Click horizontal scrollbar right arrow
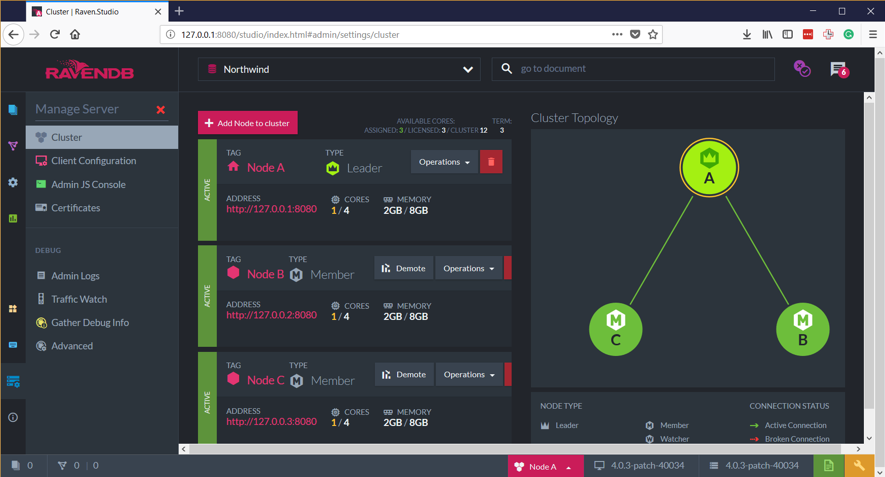 tap(858, 449)
